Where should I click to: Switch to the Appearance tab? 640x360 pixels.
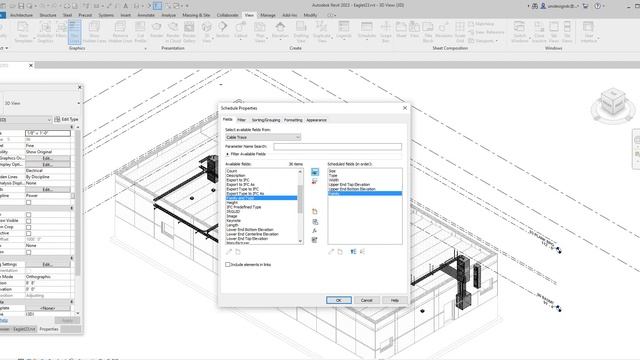[x=316, y=120]
